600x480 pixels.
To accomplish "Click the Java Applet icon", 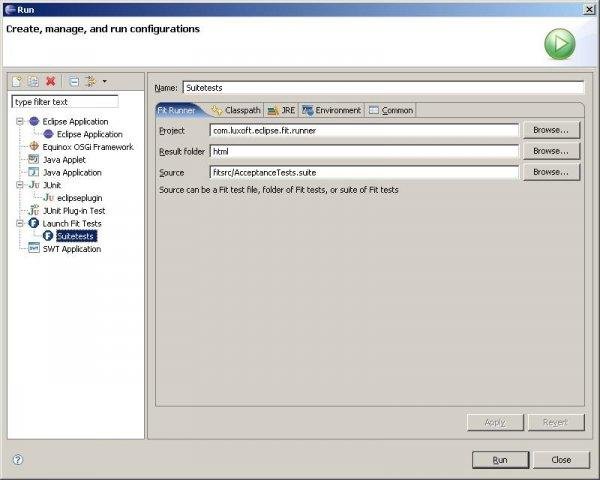I will pyautogui.click(x=34, y=159).
